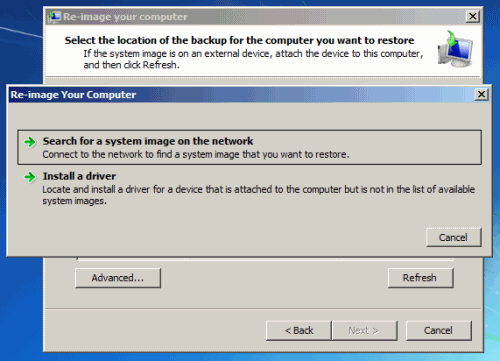This screenshot has height=361, width=500.
Task: Click the 'Connect to the network to find' description
Action: [196, 155]
